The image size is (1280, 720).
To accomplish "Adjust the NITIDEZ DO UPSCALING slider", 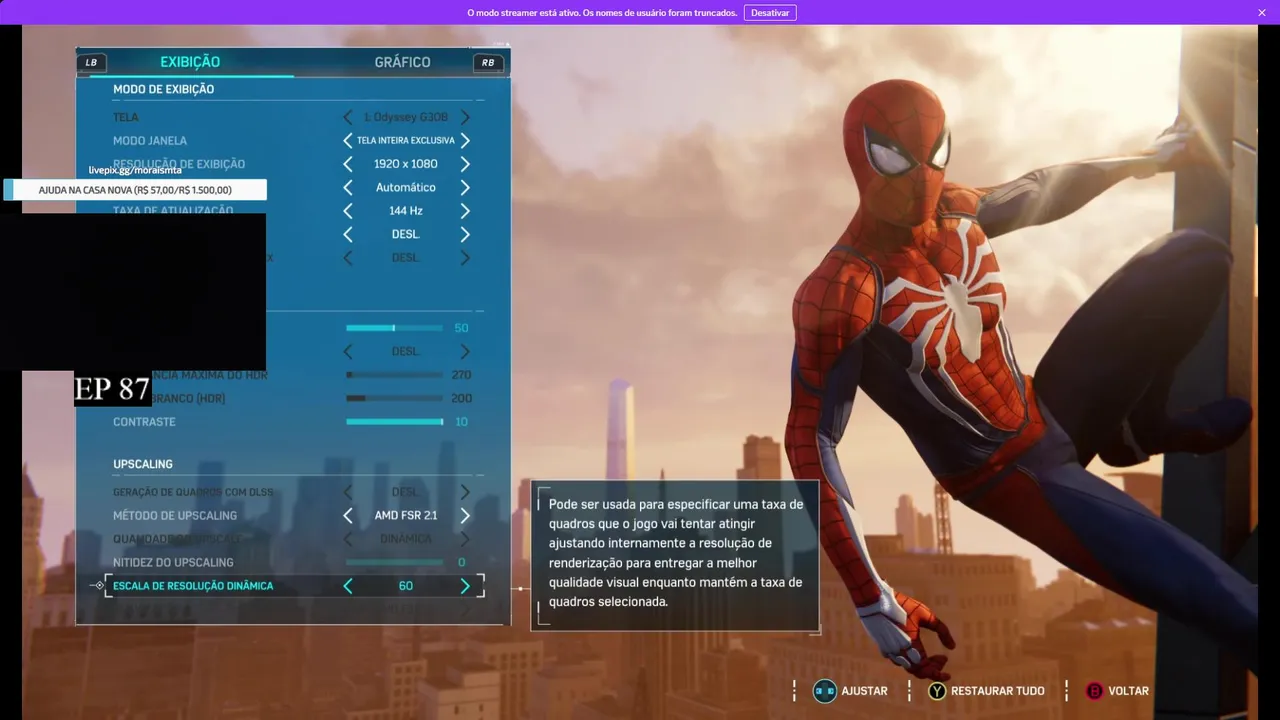I will (x=394, y=563).
